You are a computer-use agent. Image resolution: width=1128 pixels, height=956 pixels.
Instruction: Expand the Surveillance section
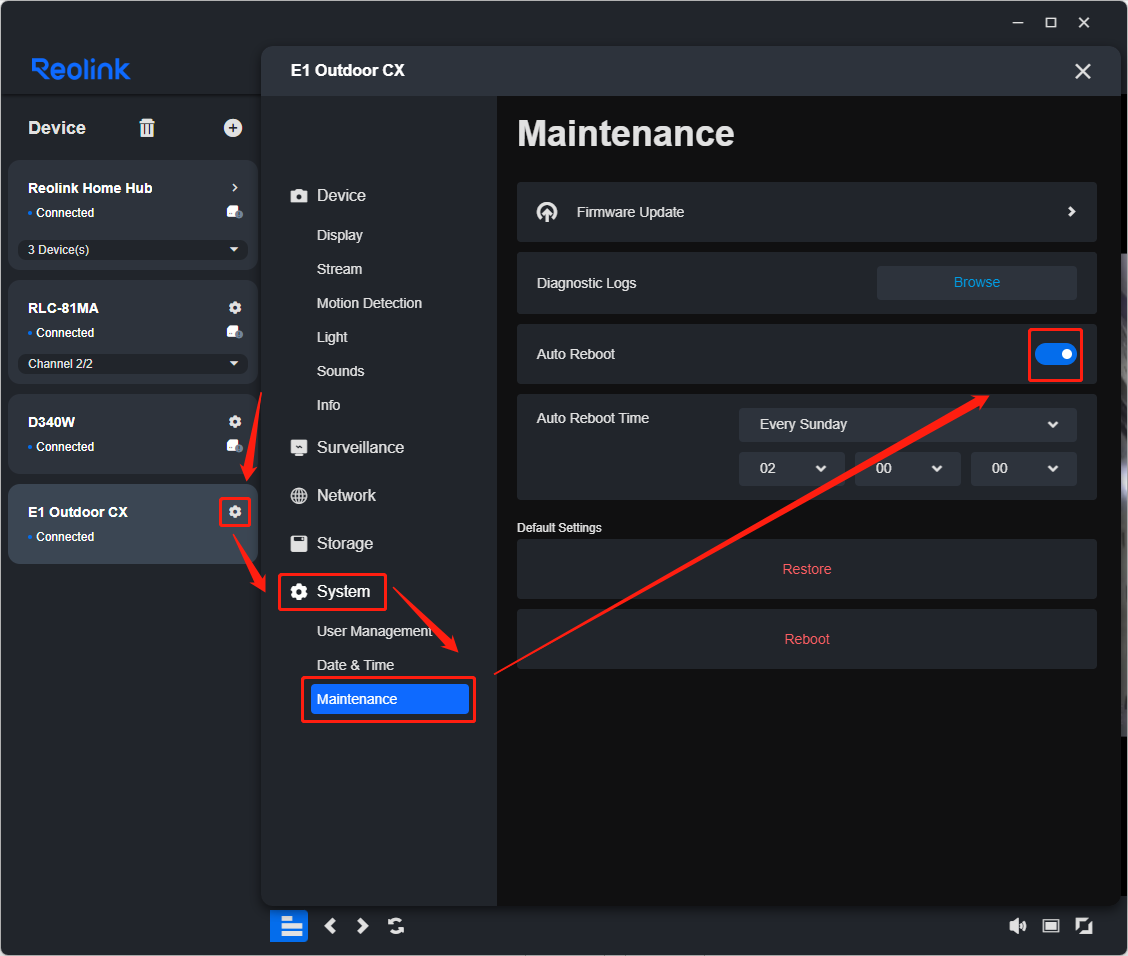(x=347, y=447)
